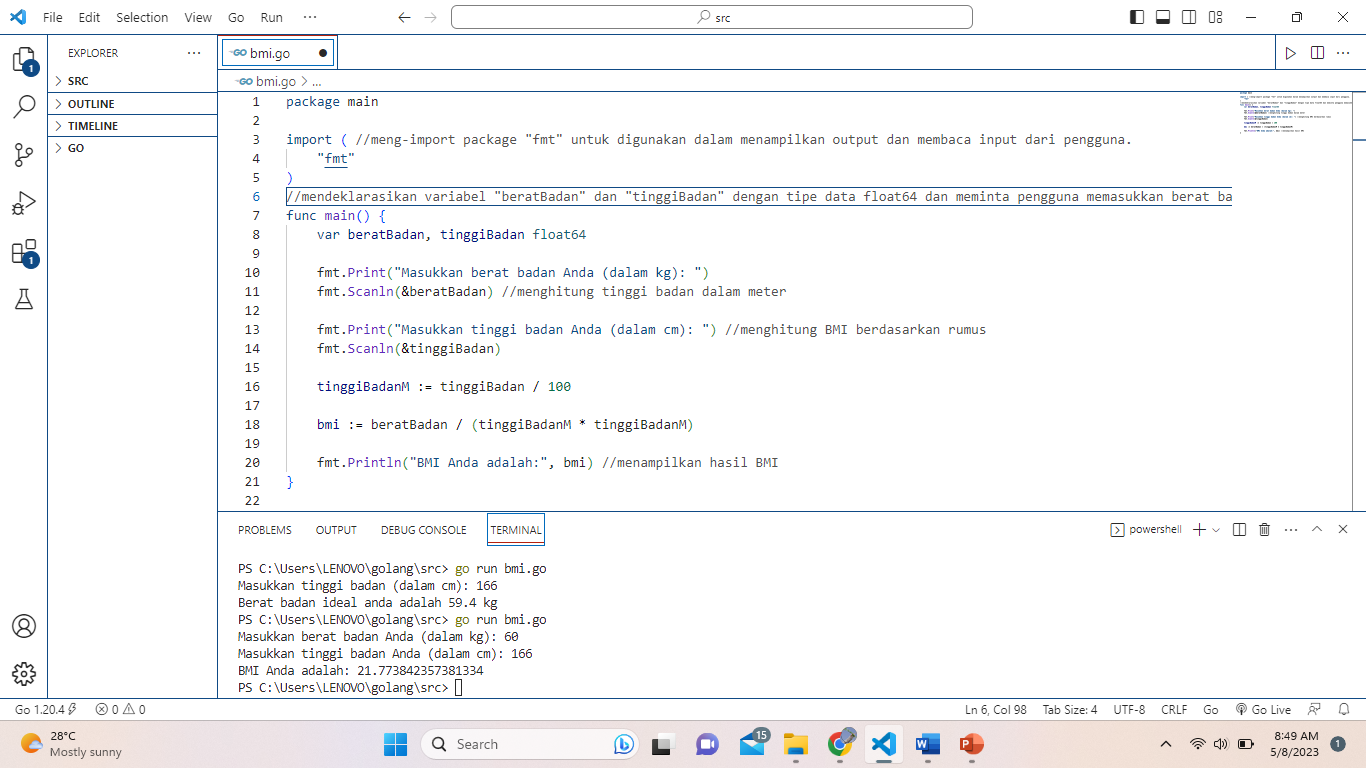Screen dimensions: 1366x768
Task: Maximize the panel with up chevron
Action: pos(1317,530)
